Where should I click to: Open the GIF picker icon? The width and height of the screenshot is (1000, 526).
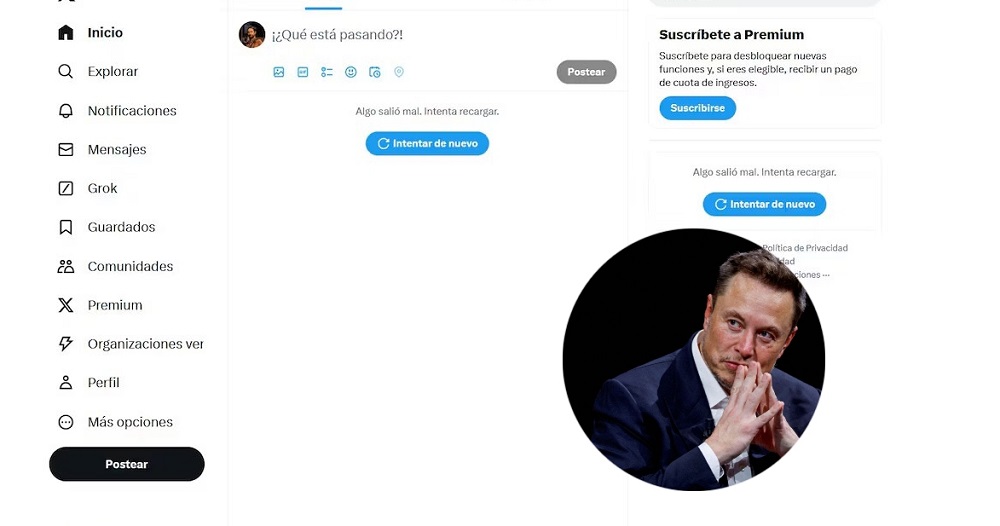(303, 72)
